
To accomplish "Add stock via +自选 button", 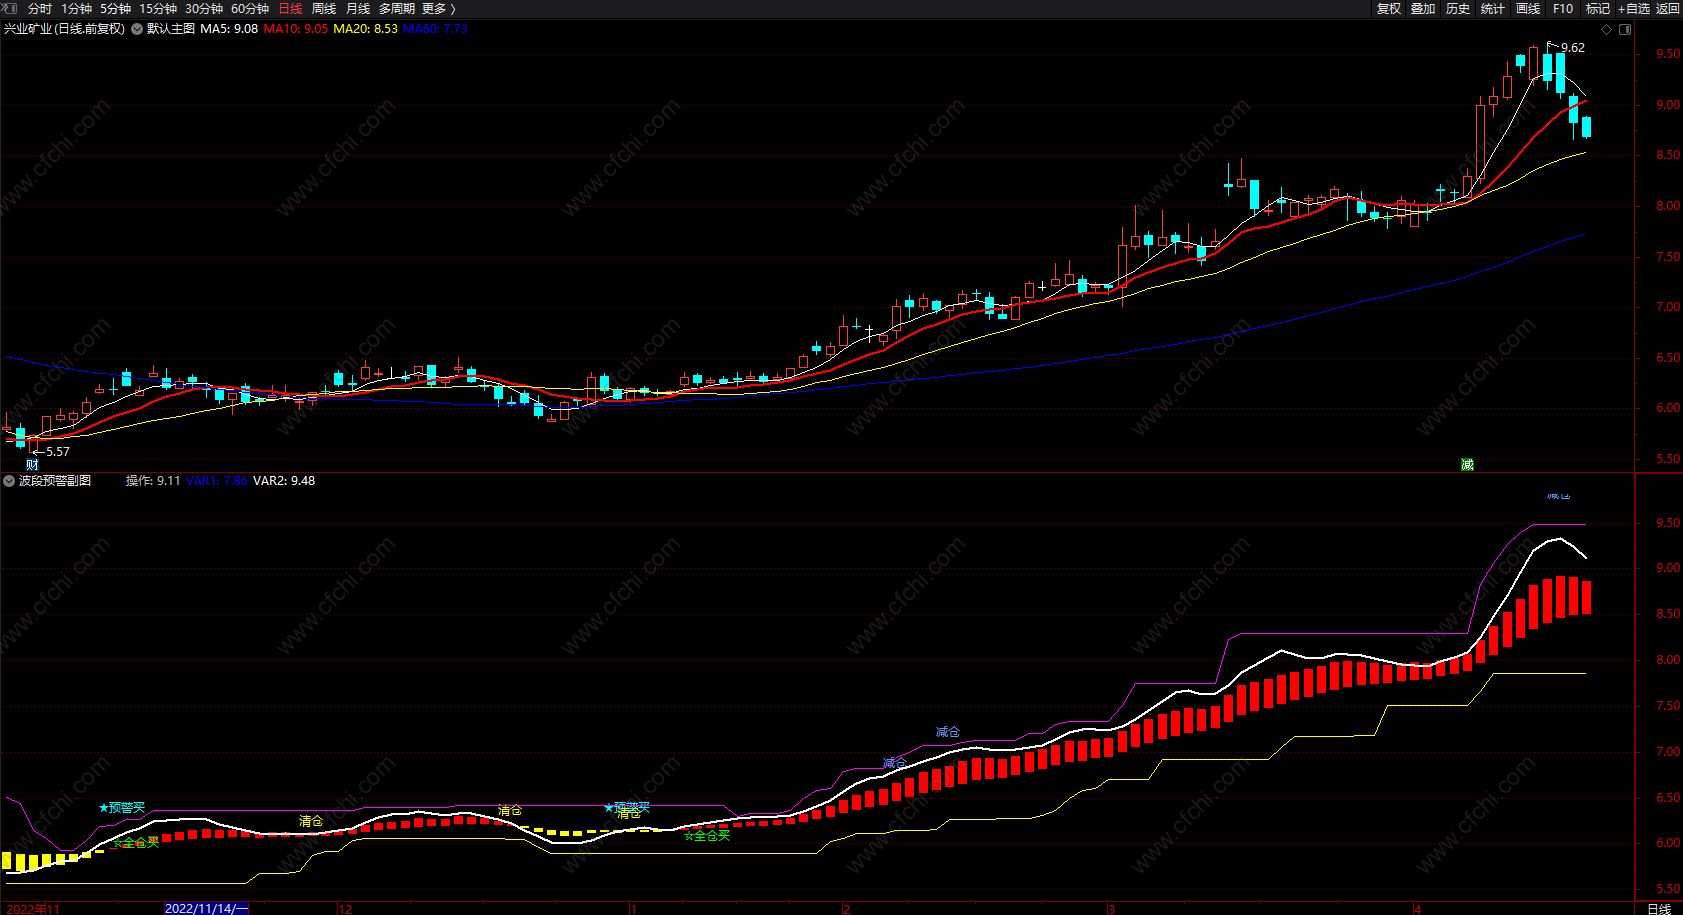I will 1634,8.
